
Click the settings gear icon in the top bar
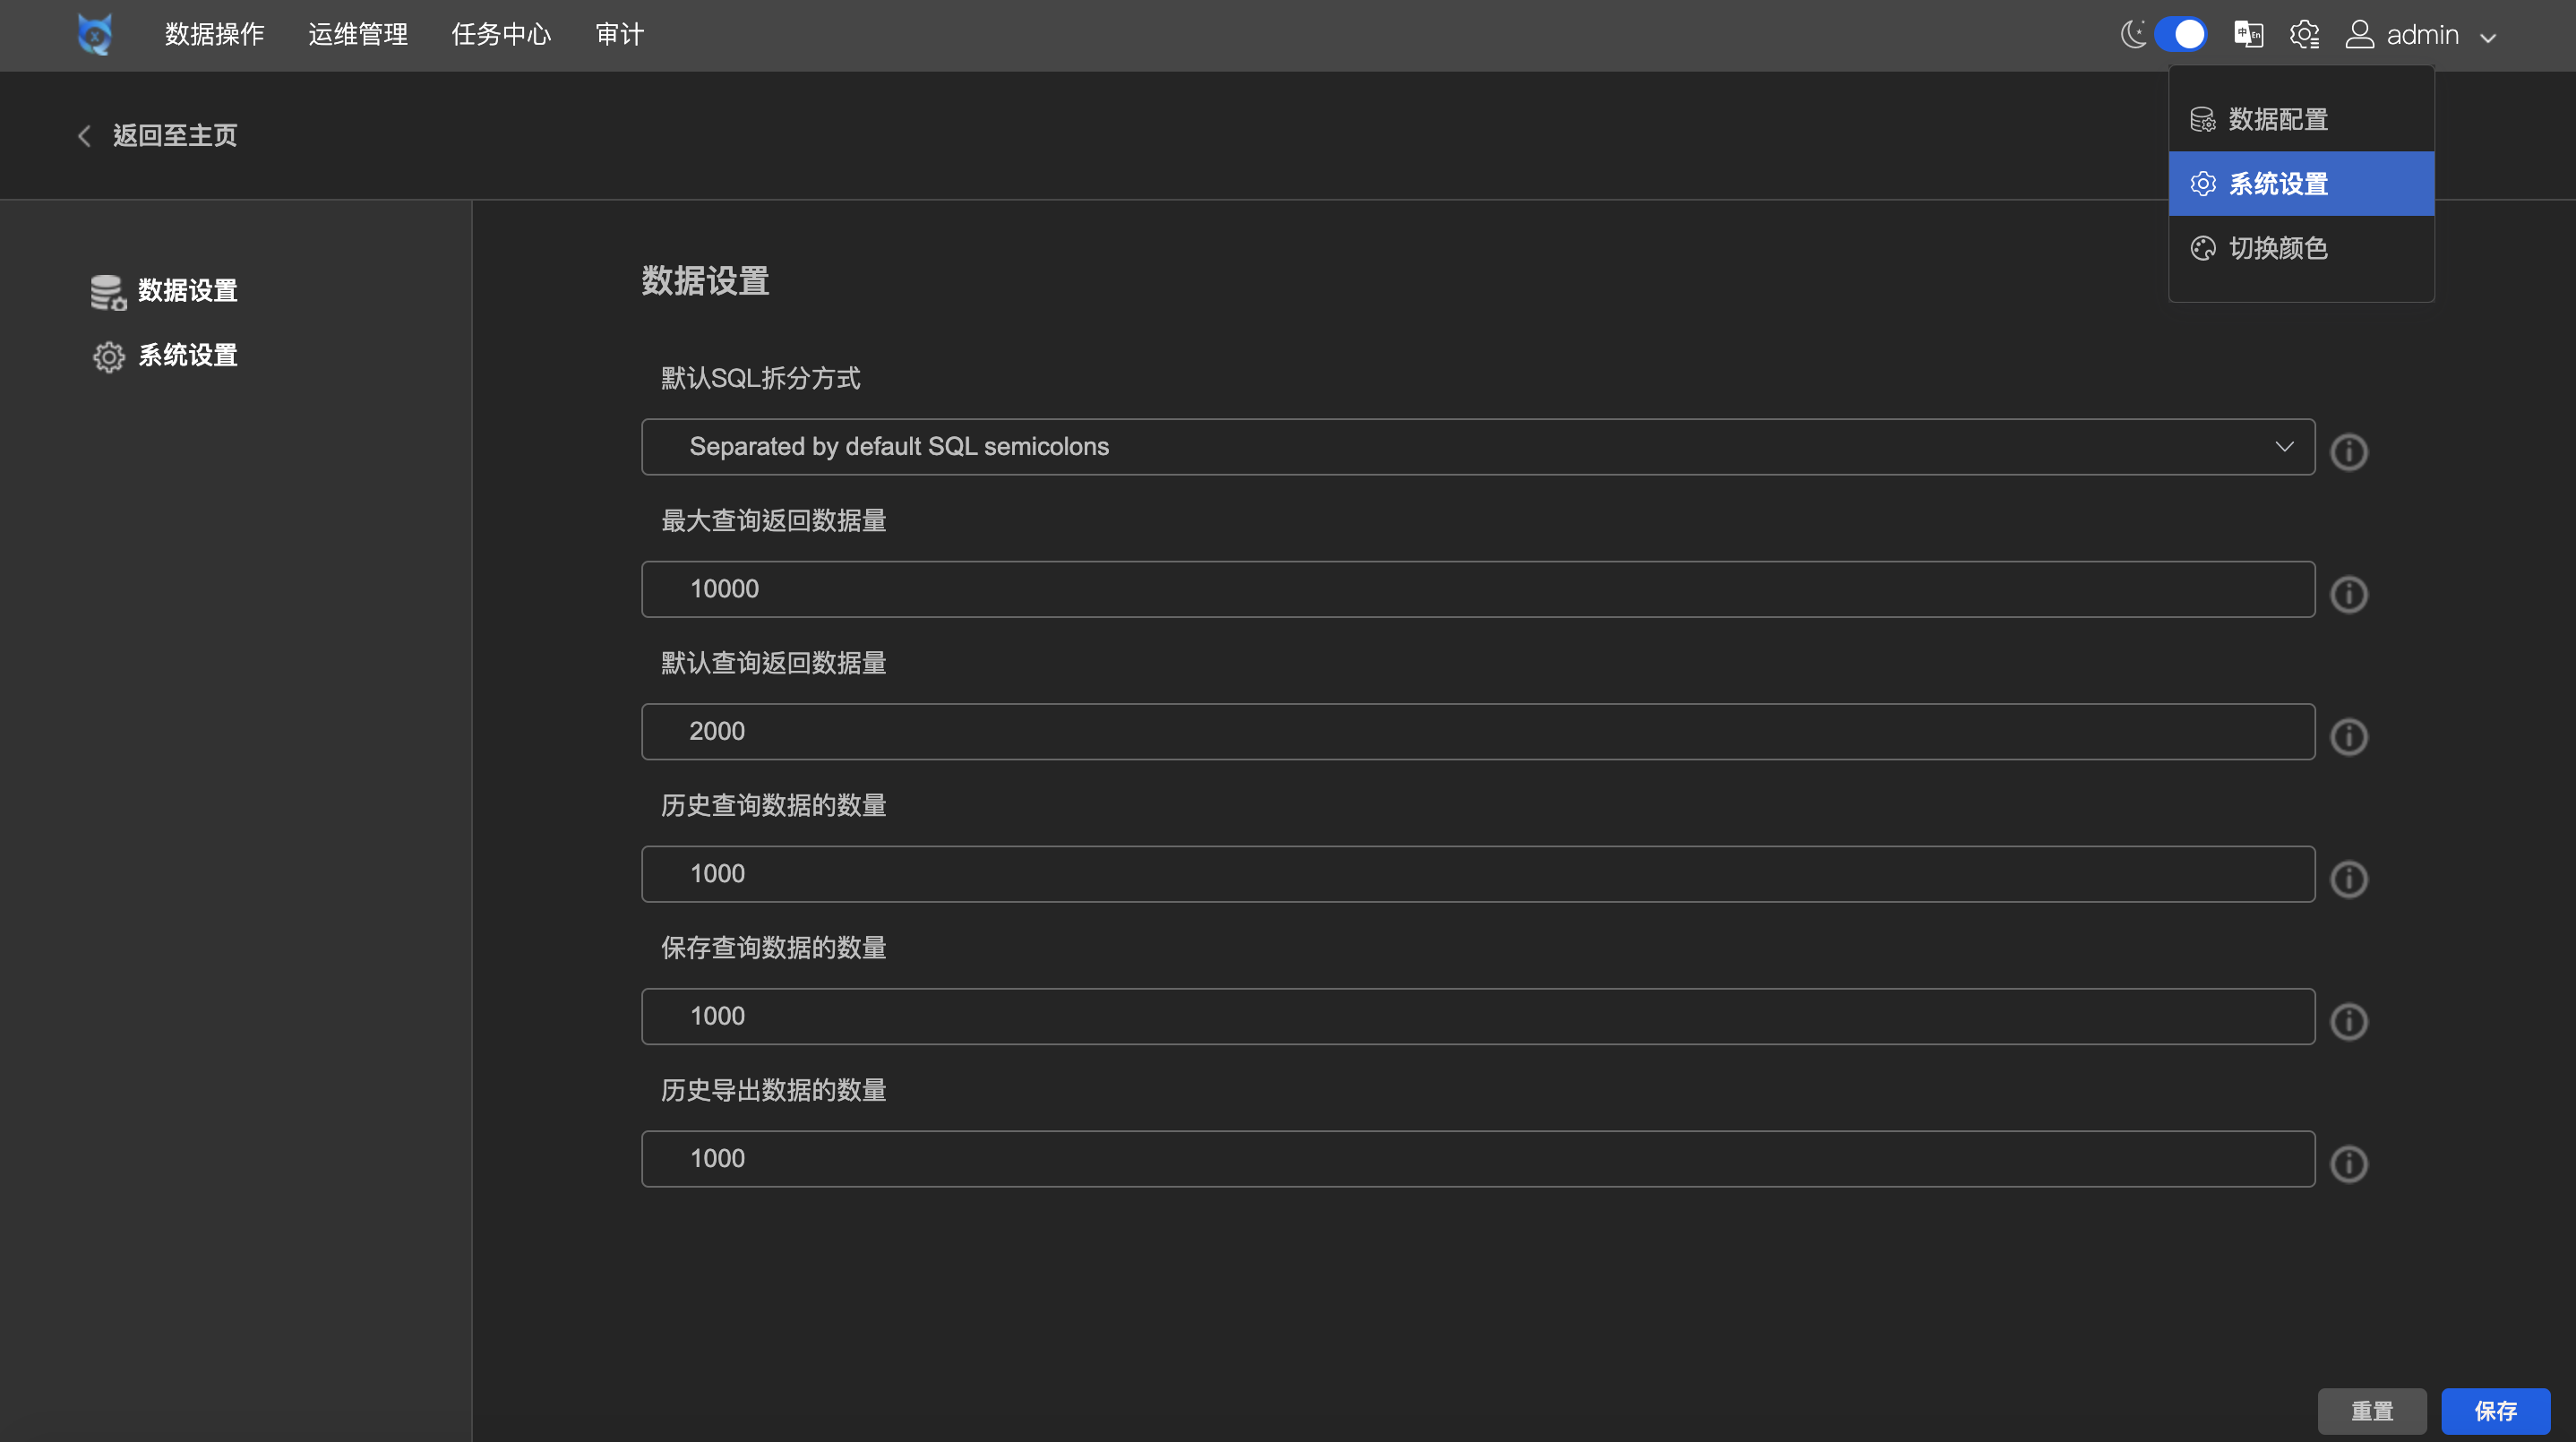(2304, 35)
